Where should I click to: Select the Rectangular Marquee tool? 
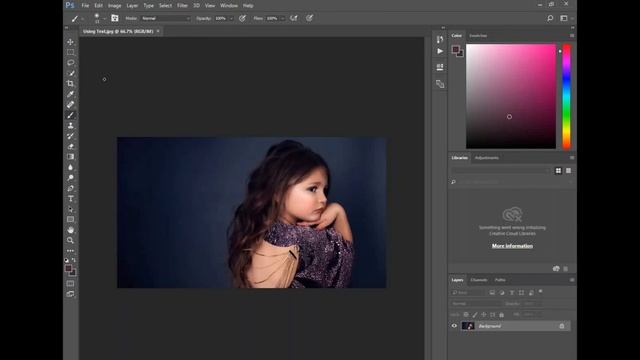70,52
